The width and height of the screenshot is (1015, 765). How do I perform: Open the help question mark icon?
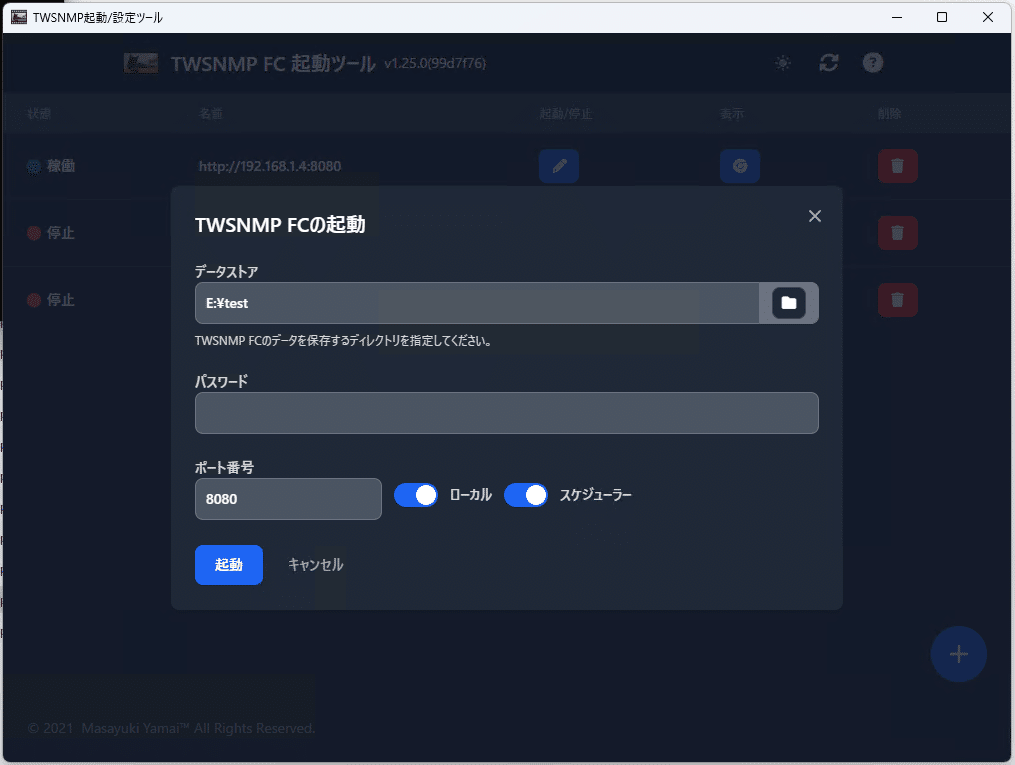click(x=872, y=62)
